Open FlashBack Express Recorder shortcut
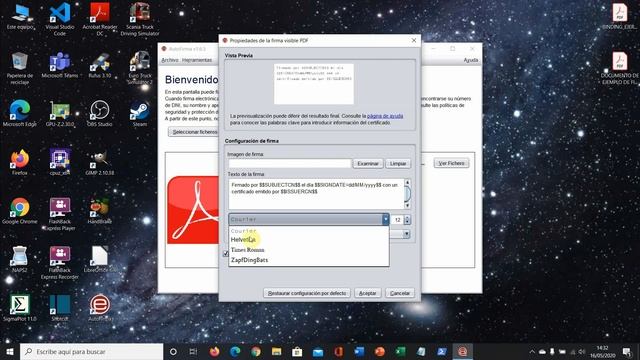 click(60, 262)
